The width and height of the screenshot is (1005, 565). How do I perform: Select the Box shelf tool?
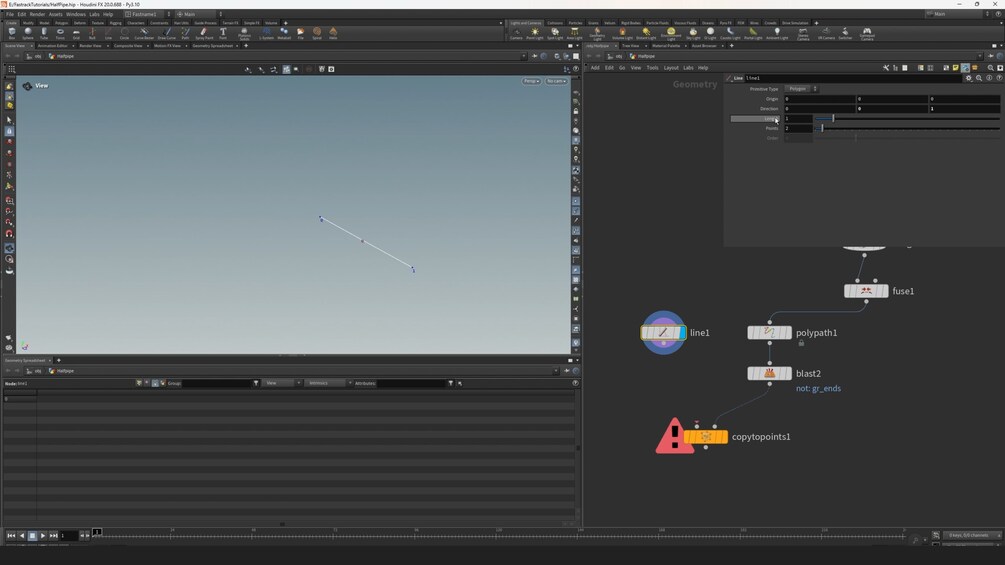point(12,33)
